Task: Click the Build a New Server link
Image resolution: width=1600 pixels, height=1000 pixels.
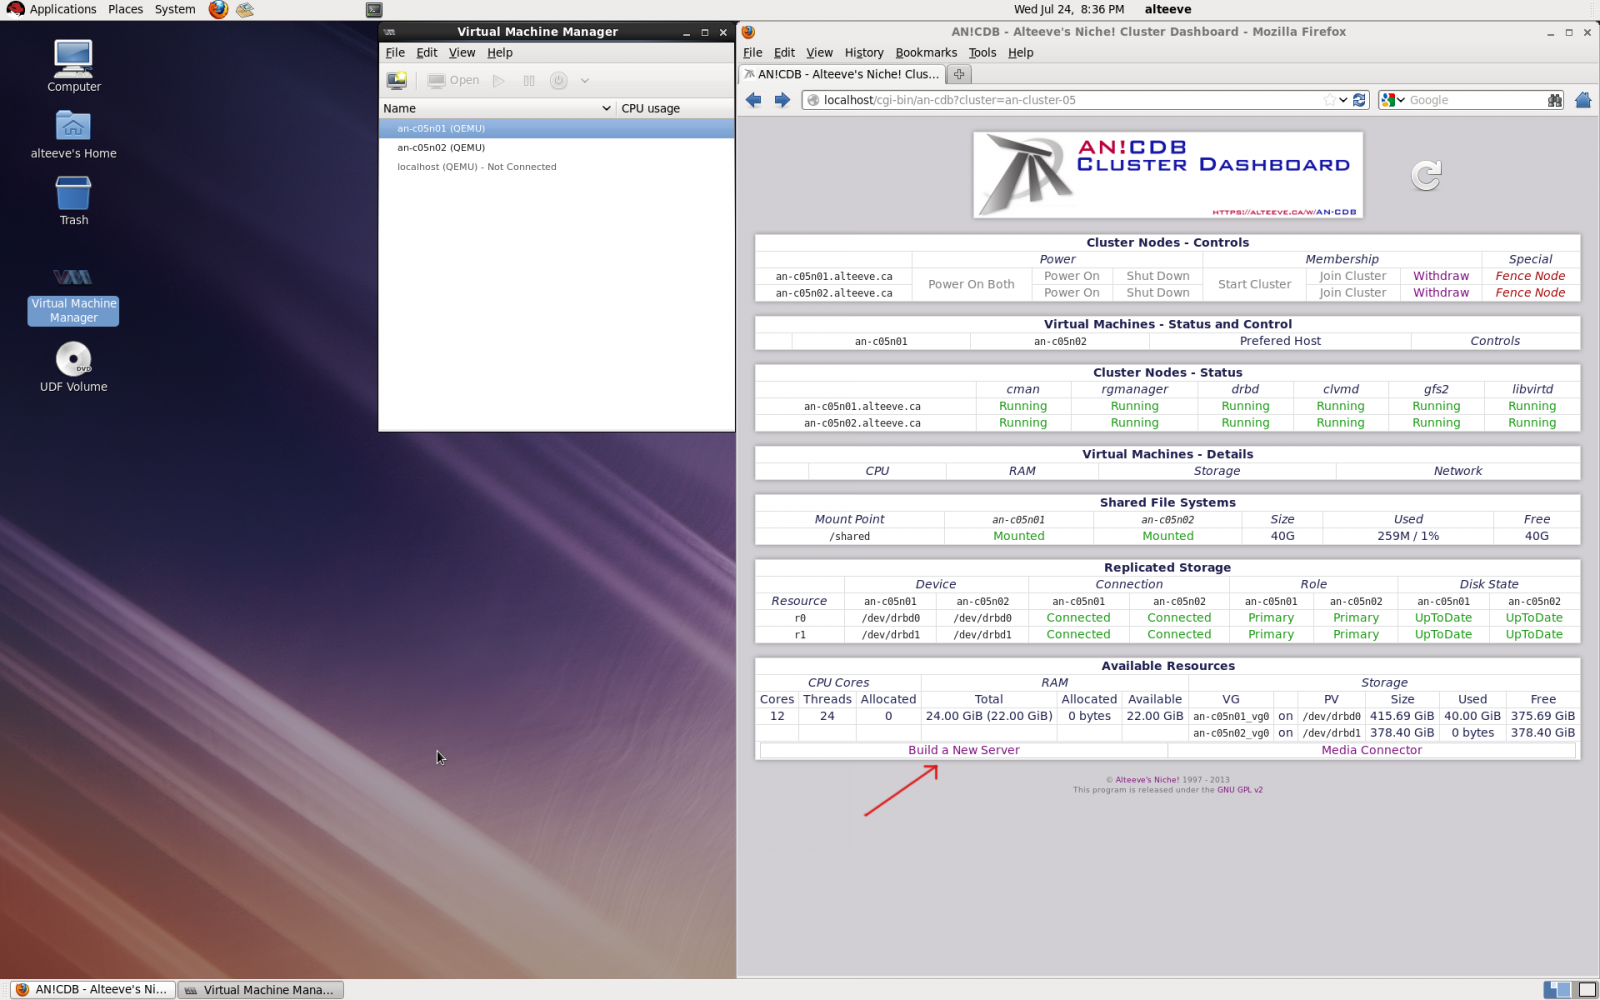Action: [x=963, y=750]
